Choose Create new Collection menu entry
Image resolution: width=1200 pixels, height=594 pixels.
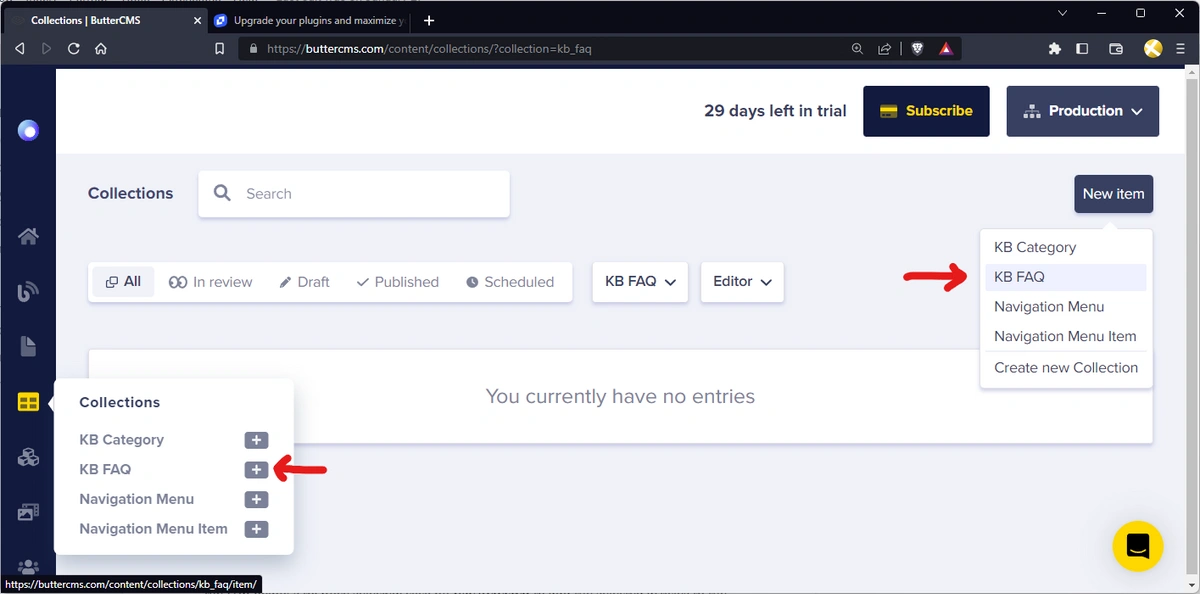point(1066,368)
